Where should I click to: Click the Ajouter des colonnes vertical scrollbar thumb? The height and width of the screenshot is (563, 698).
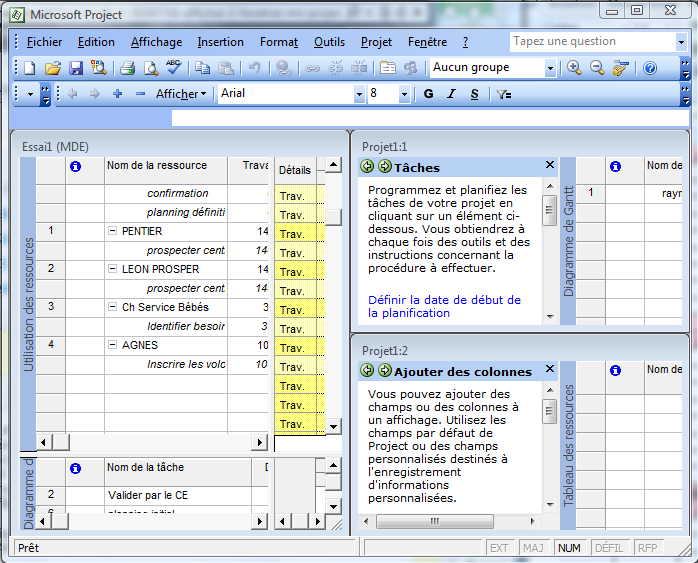[x=550, y=411]
